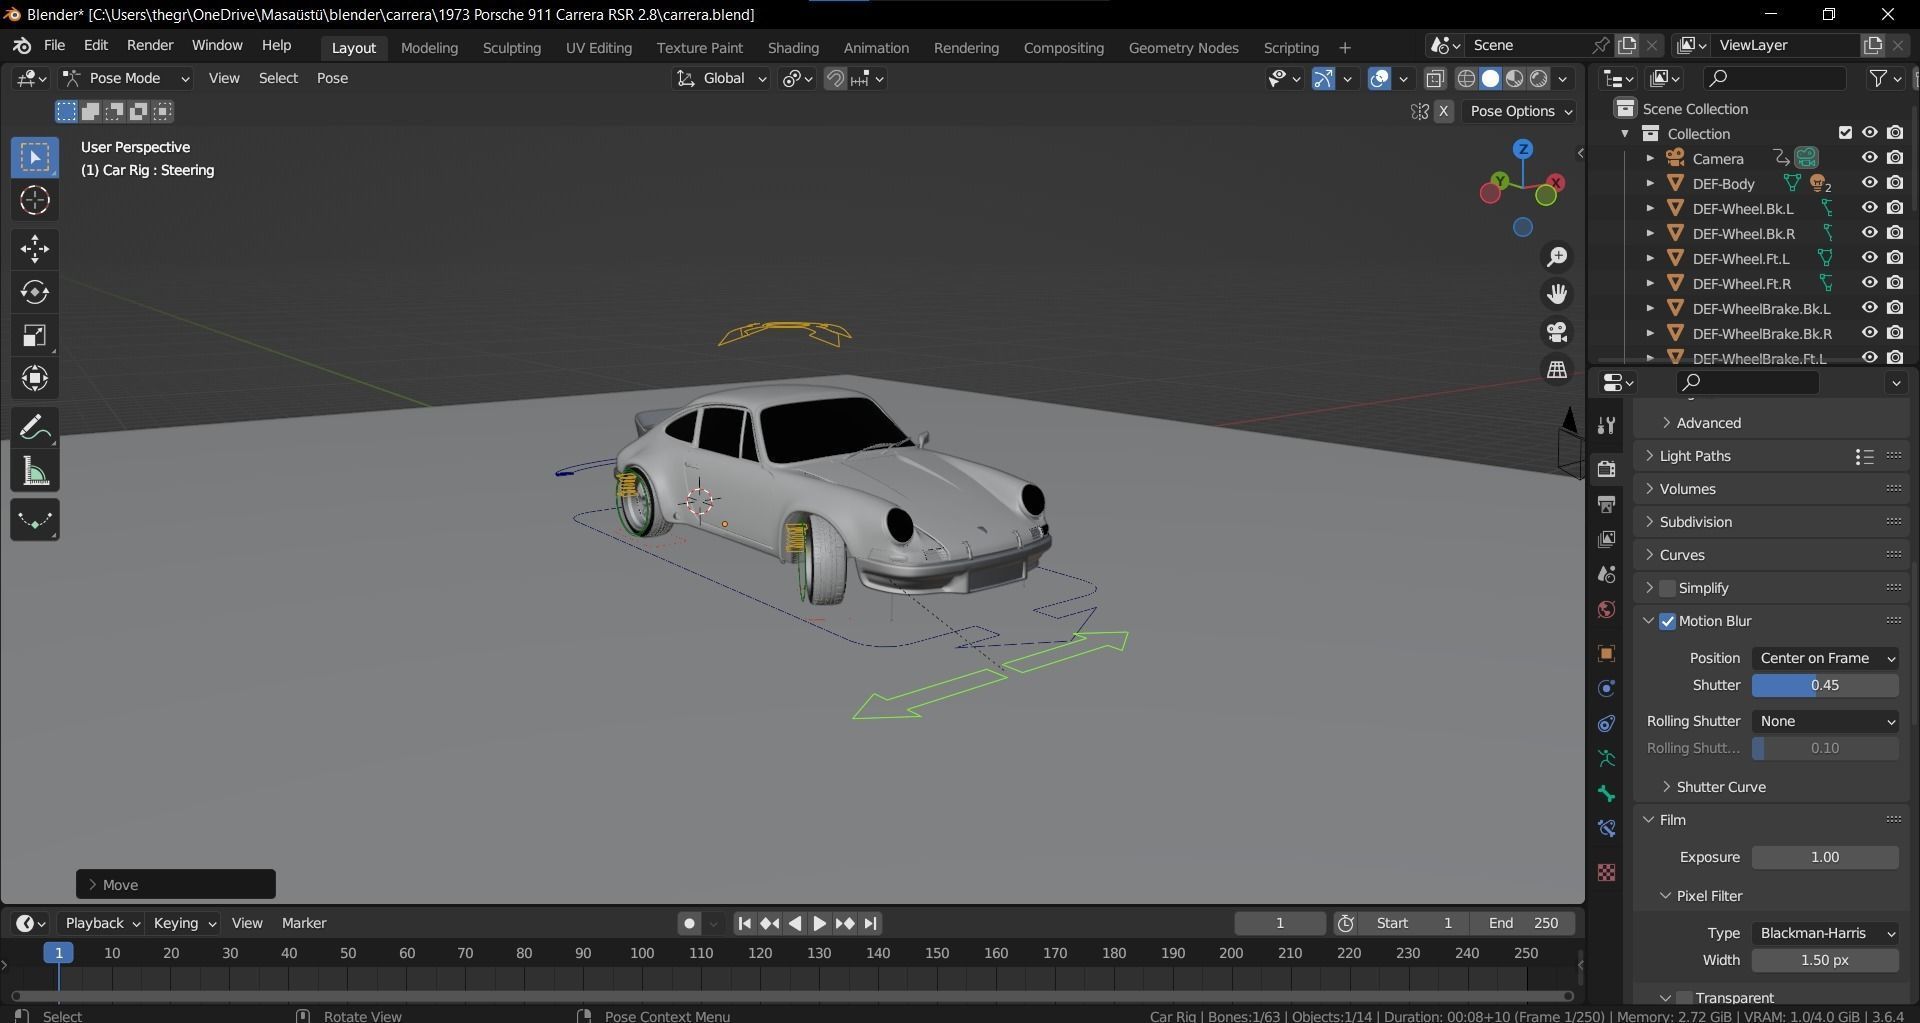Open the Texture properties tab

tap(1607, 872)
